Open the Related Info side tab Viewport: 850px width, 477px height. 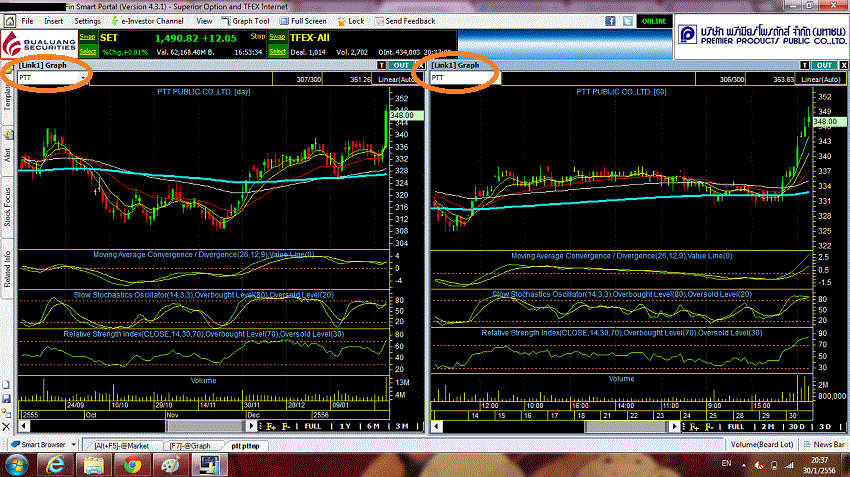(8, 269)
